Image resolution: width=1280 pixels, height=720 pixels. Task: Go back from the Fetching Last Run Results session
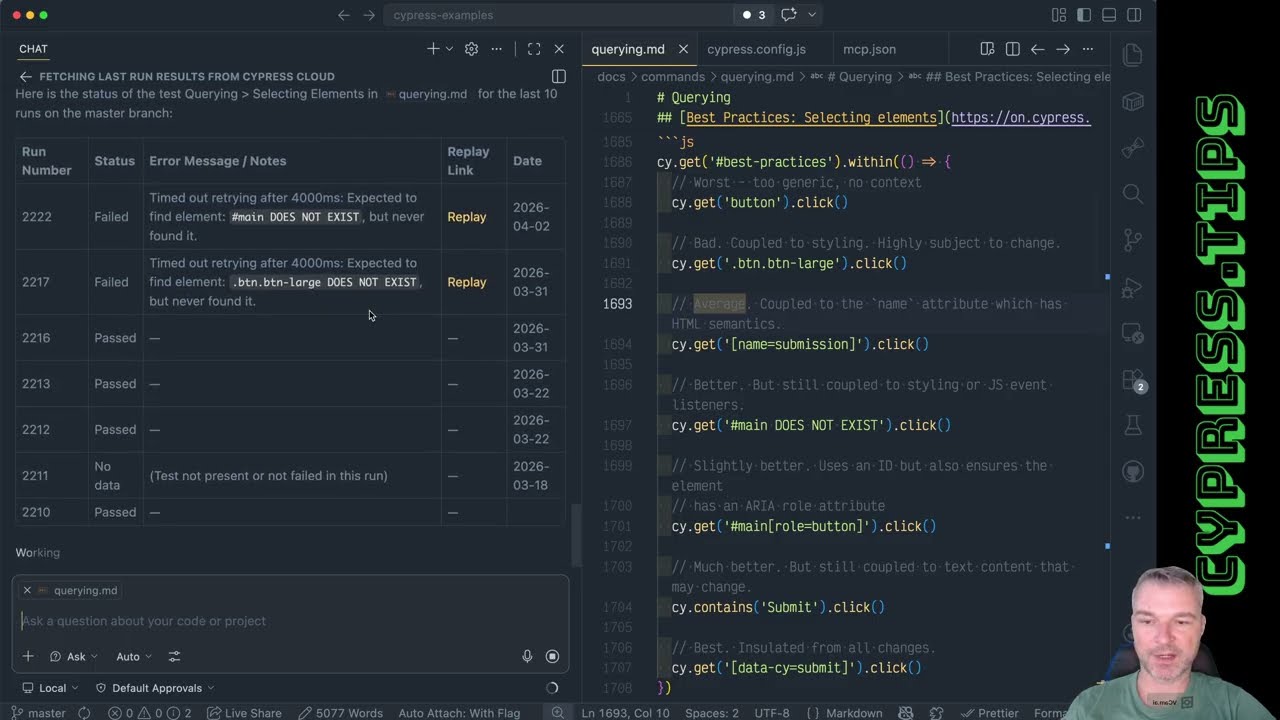pyautogui.click(x=26, y=76)
